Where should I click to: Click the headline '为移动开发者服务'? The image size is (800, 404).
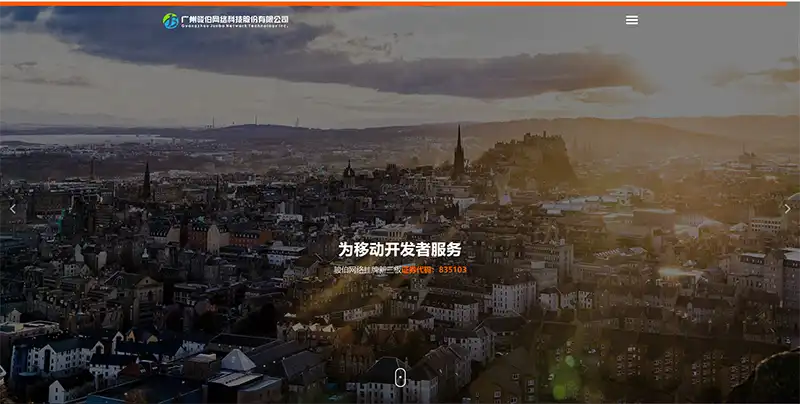click(x=400, y=249)
